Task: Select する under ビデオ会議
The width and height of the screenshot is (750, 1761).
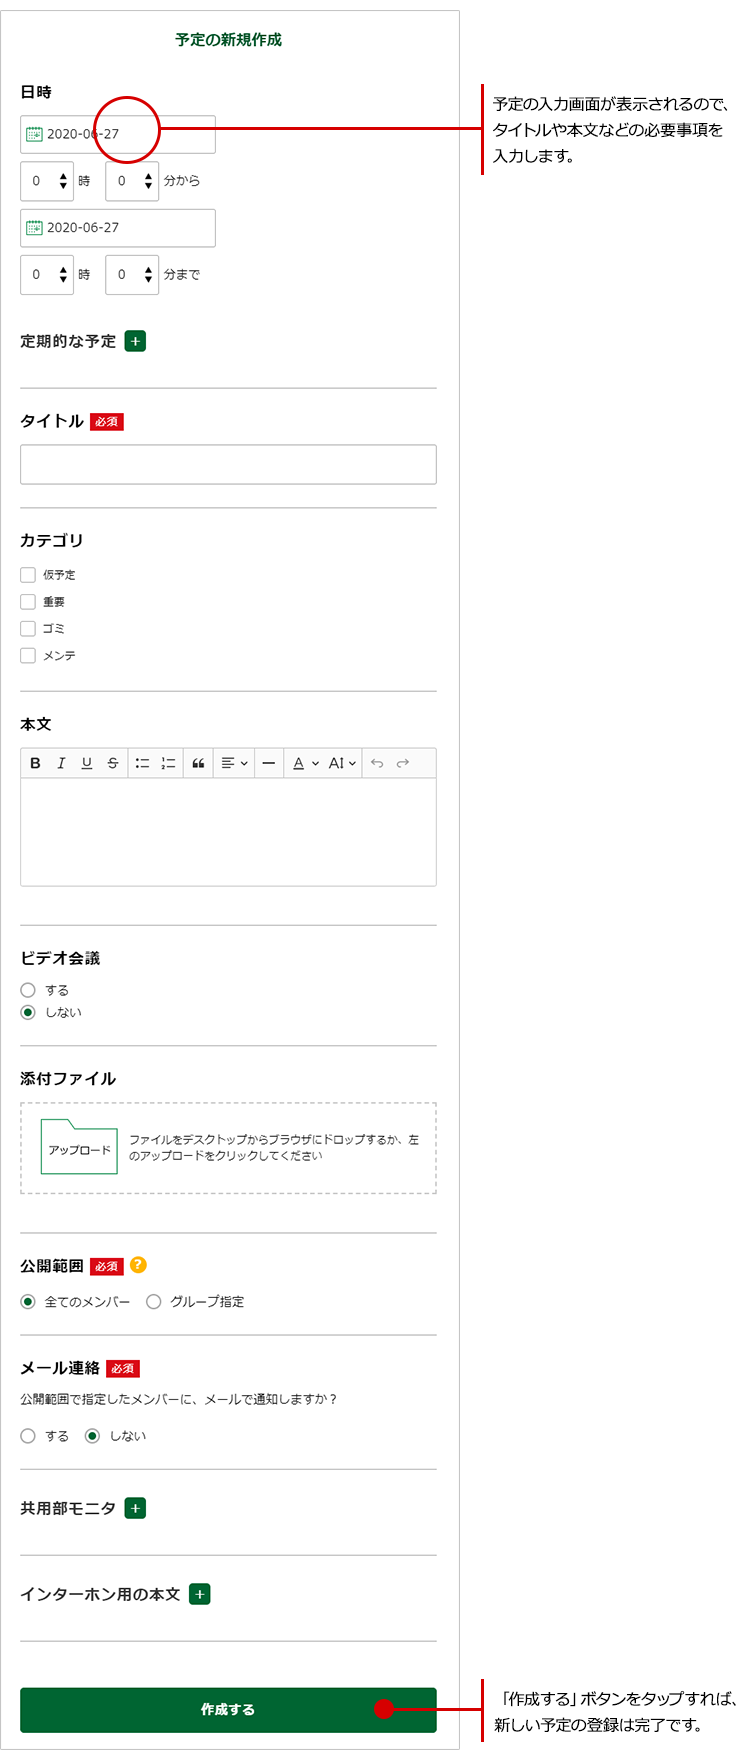Action: [x=28, y=990]
